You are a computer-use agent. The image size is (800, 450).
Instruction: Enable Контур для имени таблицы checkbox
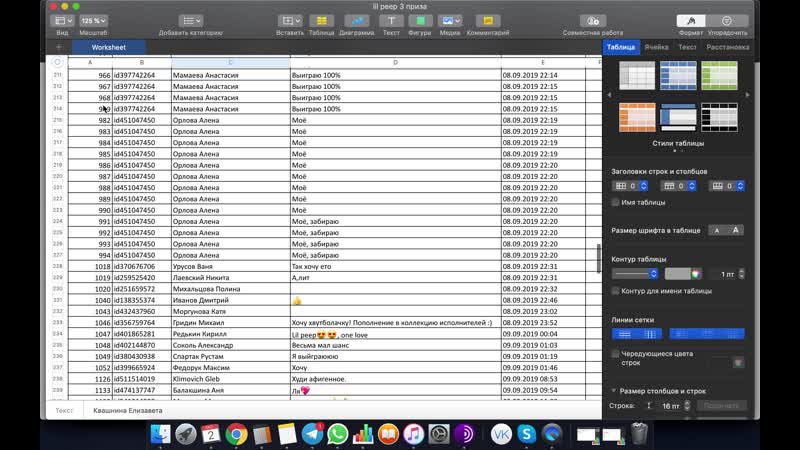pos(615,291)
